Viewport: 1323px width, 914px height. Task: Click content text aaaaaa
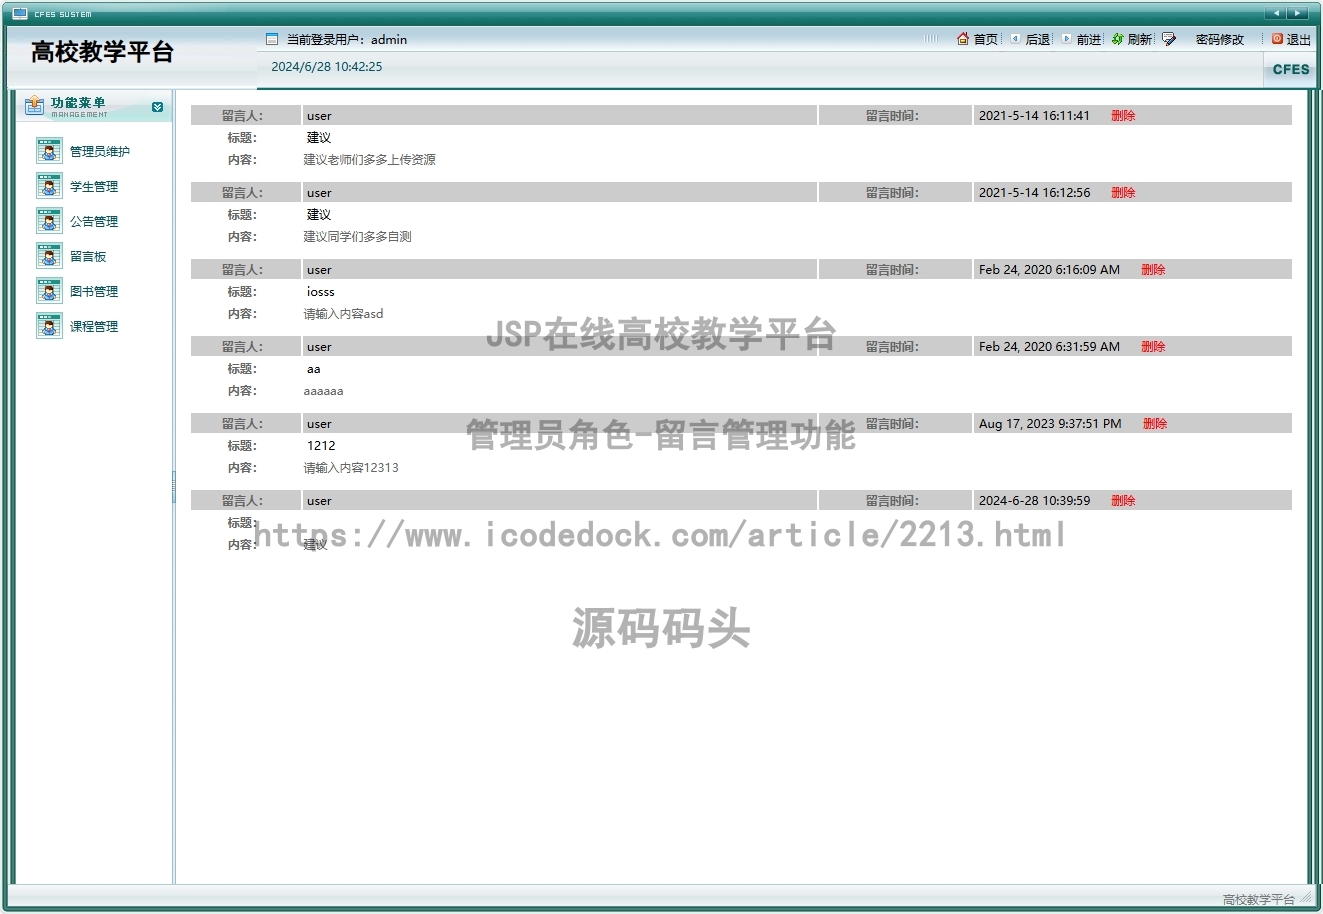click(323, 391)
